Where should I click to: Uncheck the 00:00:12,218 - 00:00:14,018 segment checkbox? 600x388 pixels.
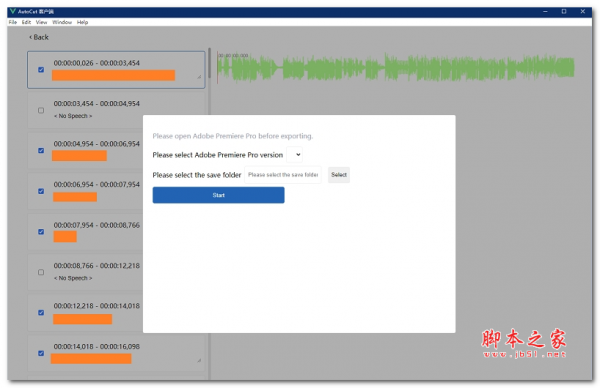41,312
